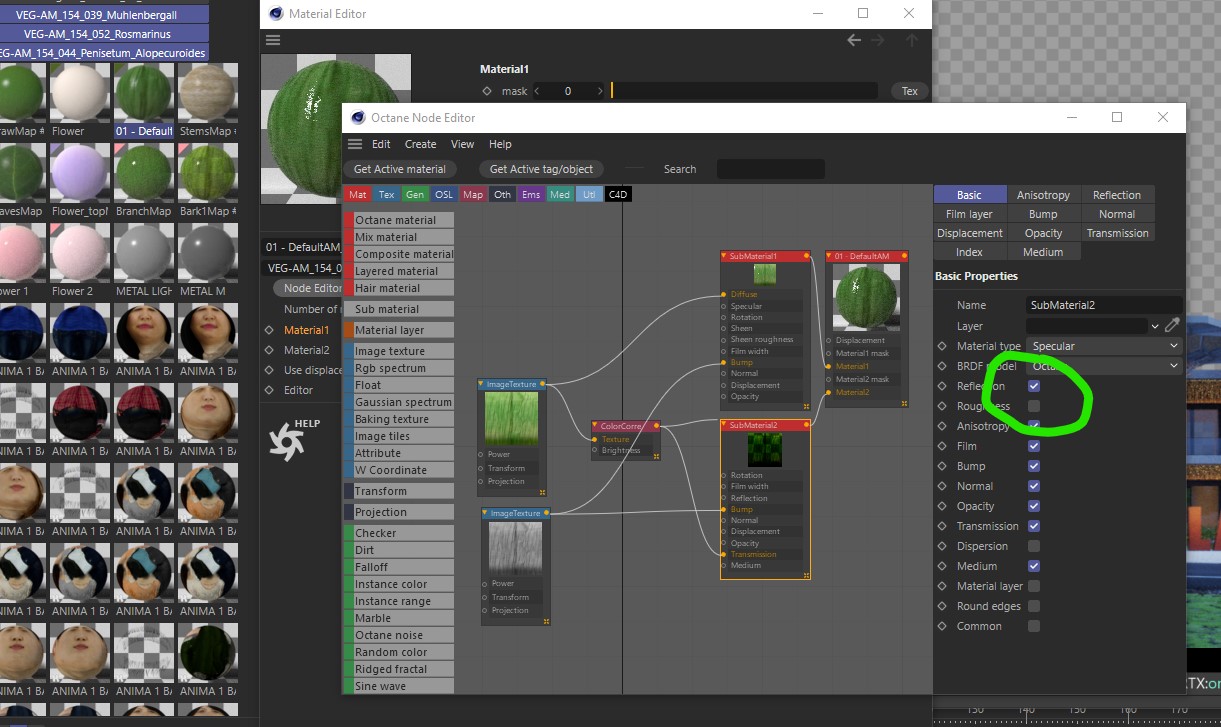1221x727 pixels.
Task: Open the View menu
Action: (x=462, y=144)
